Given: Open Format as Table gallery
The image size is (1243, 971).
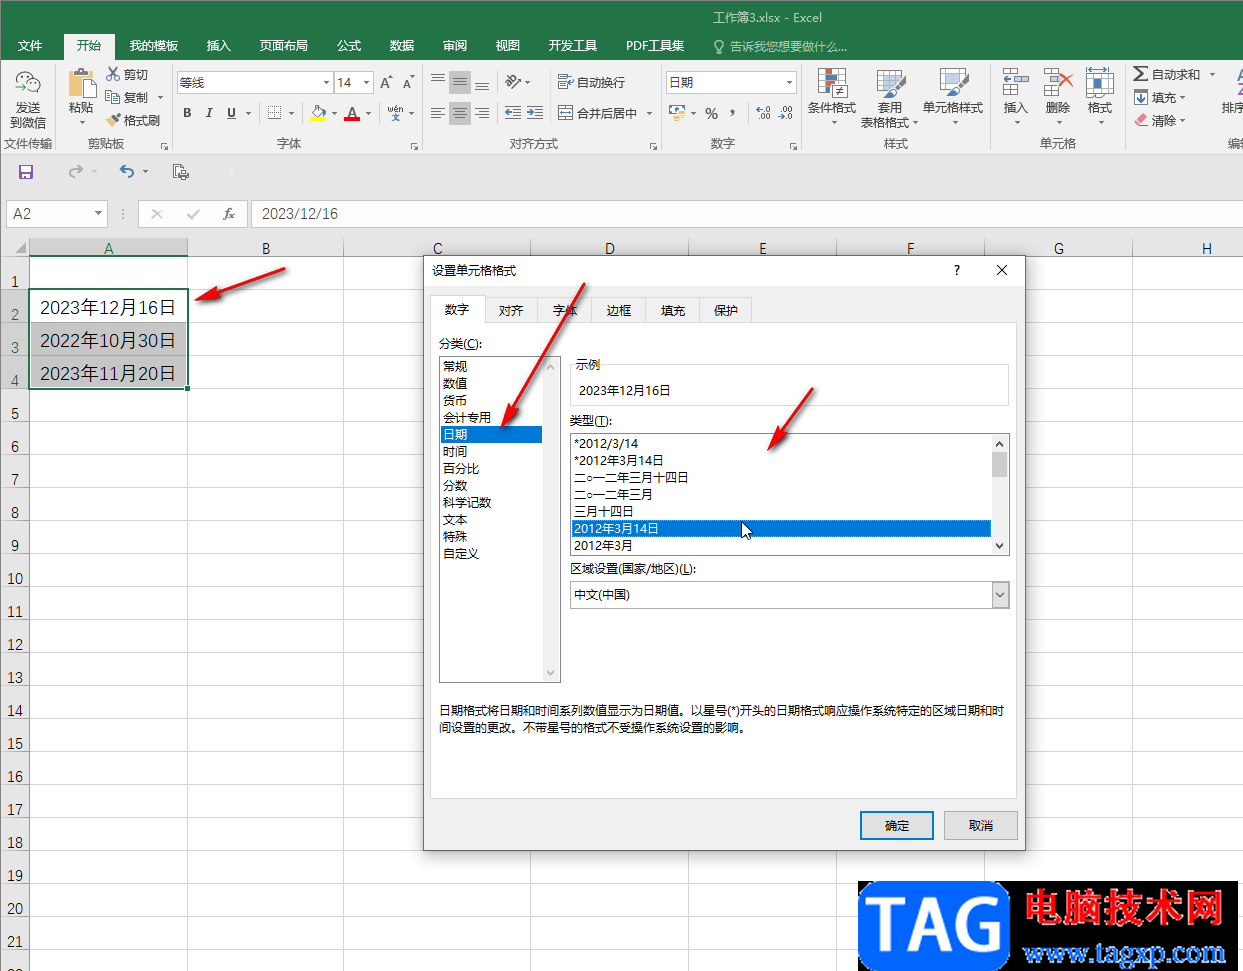Looking at the screenshot, I should pos(889,98).
